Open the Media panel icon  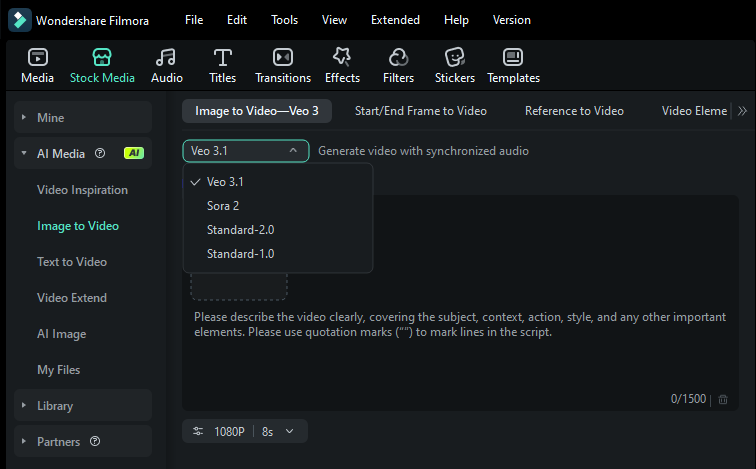[38, 57]
